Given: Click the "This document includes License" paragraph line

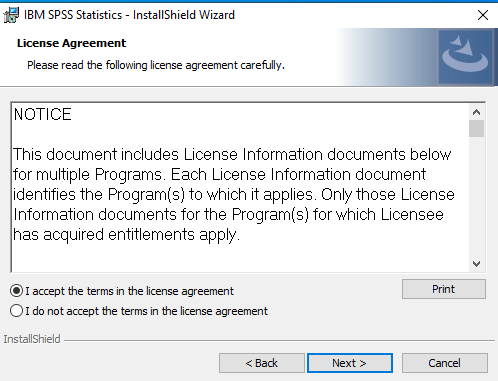Looking at the screenshot, I should coord(232,154).
